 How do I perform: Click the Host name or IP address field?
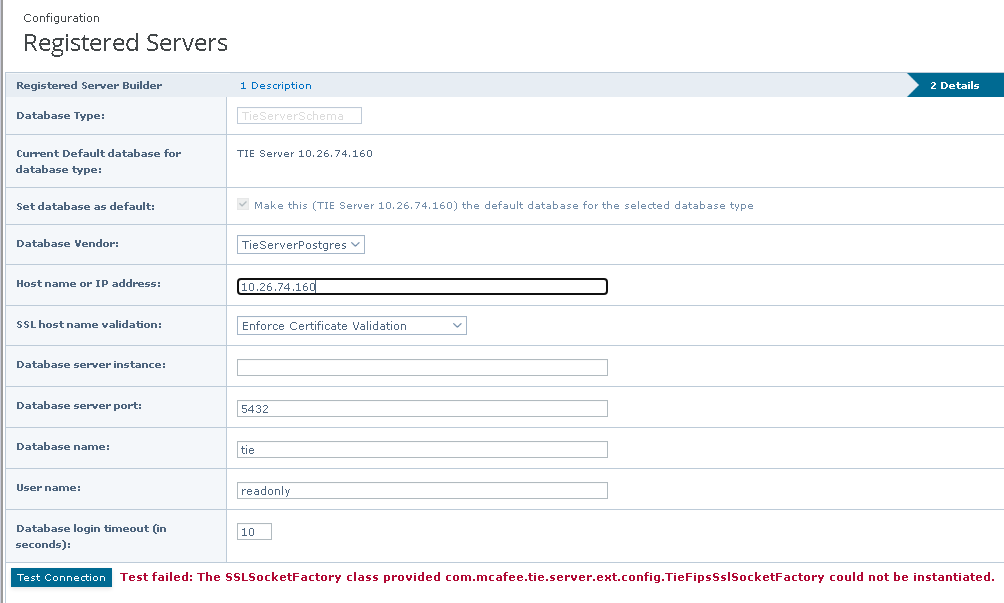coord(422,287)
